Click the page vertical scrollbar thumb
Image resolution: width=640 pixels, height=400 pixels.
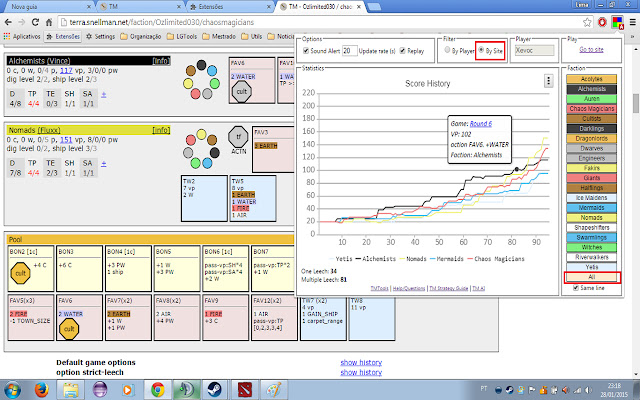point(636,103)
